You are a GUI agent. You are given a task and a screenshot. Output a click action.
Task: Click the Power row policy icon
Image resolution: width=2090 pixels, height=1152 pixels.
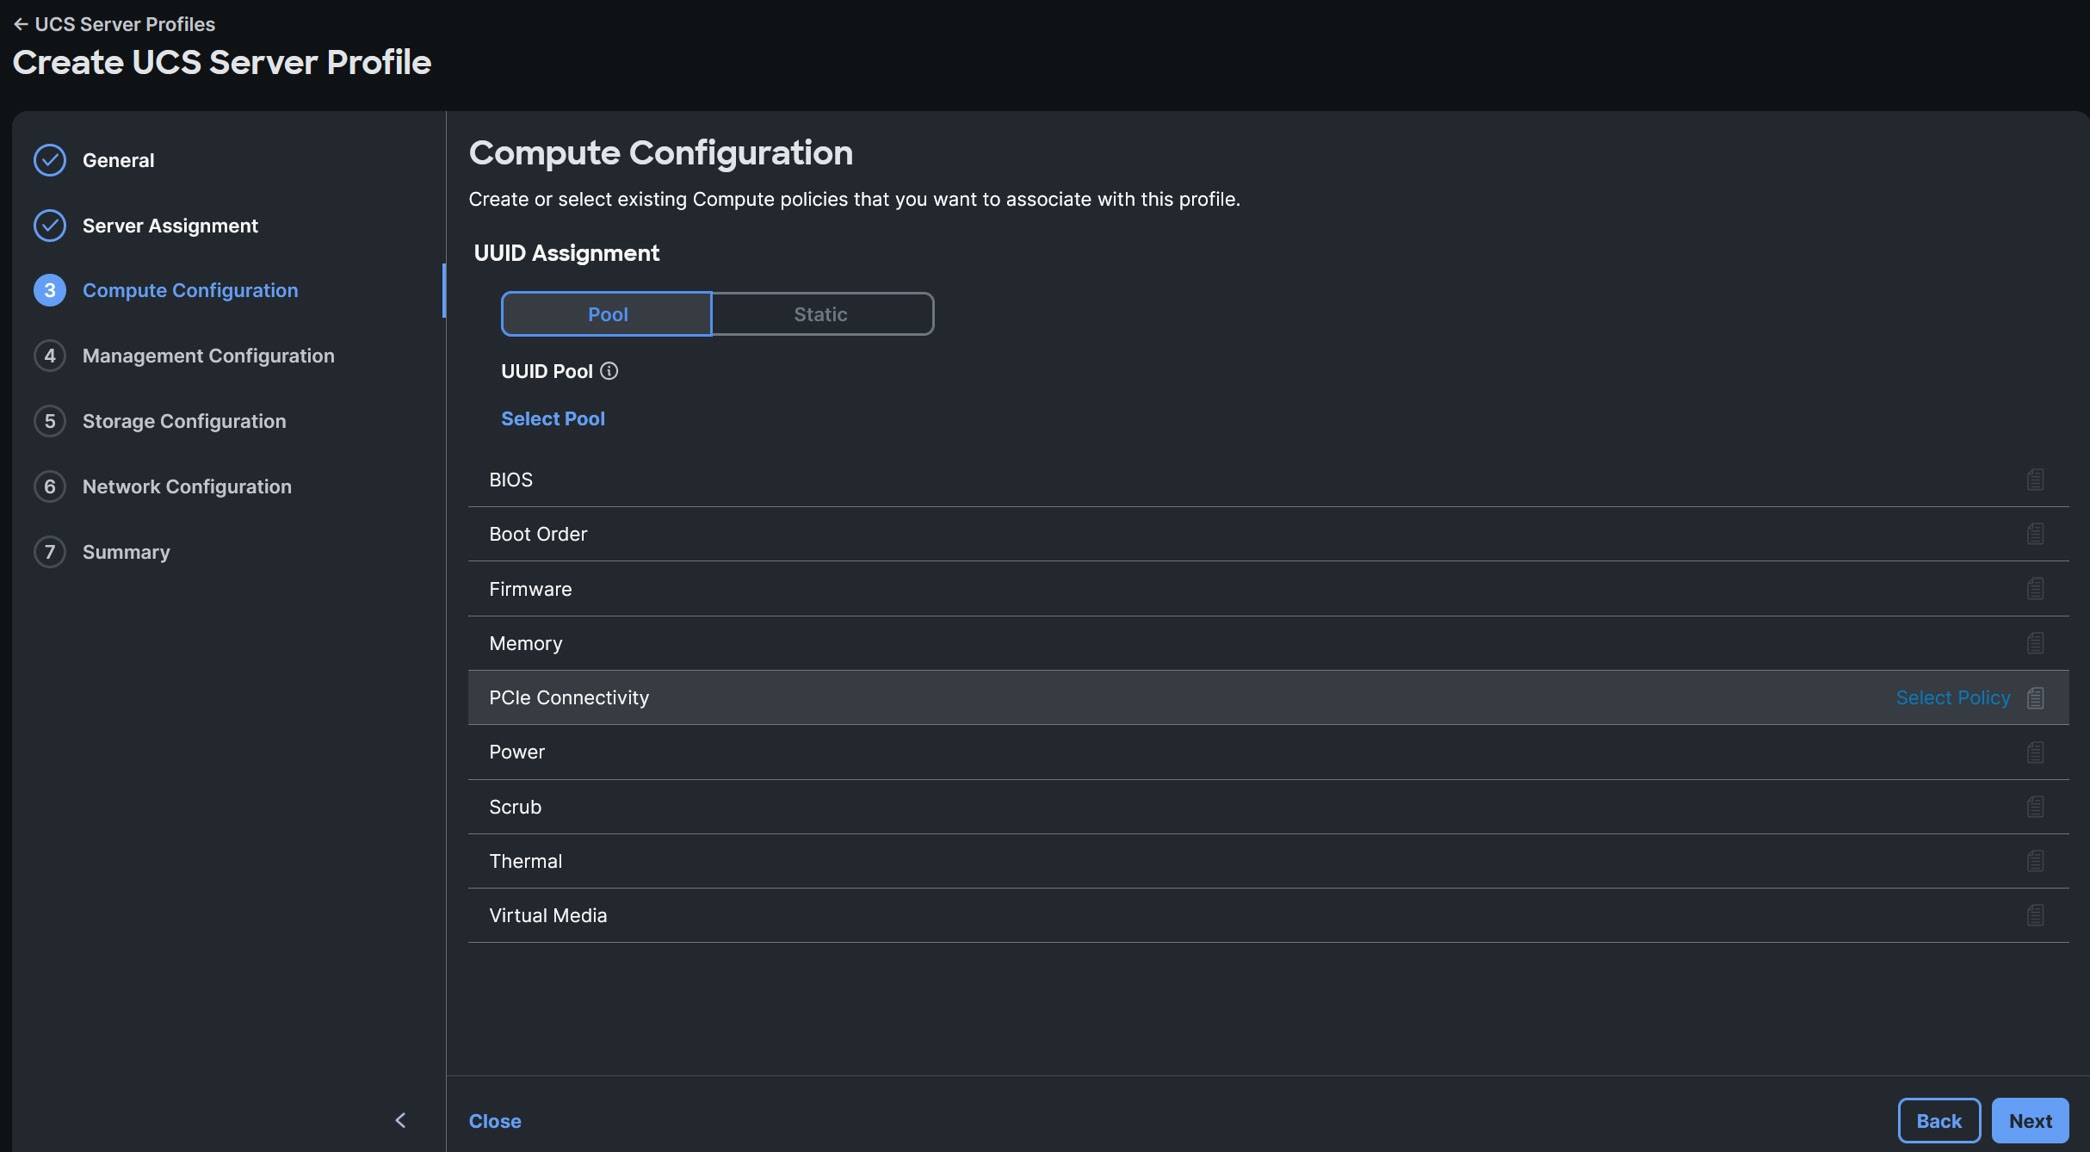(x=2035, y=752)
